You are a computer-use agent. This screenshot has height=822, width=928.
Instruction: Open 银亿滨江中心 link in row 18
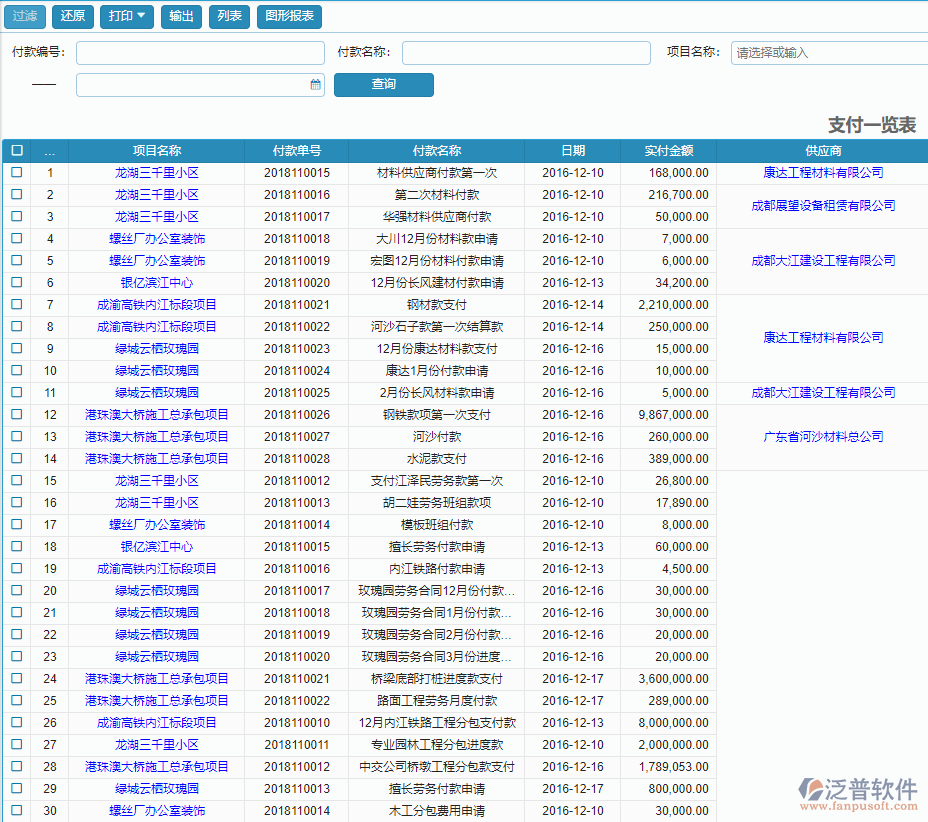(x=157, y=547)
